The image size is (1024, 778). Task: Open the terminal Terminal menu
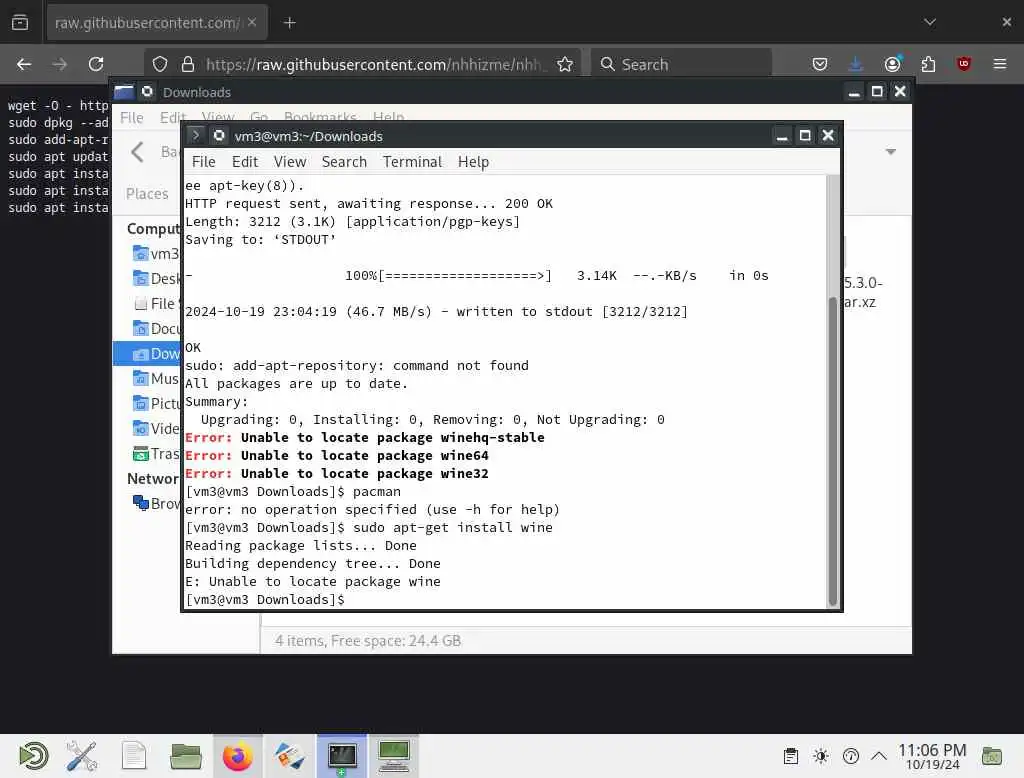[412, 161]
